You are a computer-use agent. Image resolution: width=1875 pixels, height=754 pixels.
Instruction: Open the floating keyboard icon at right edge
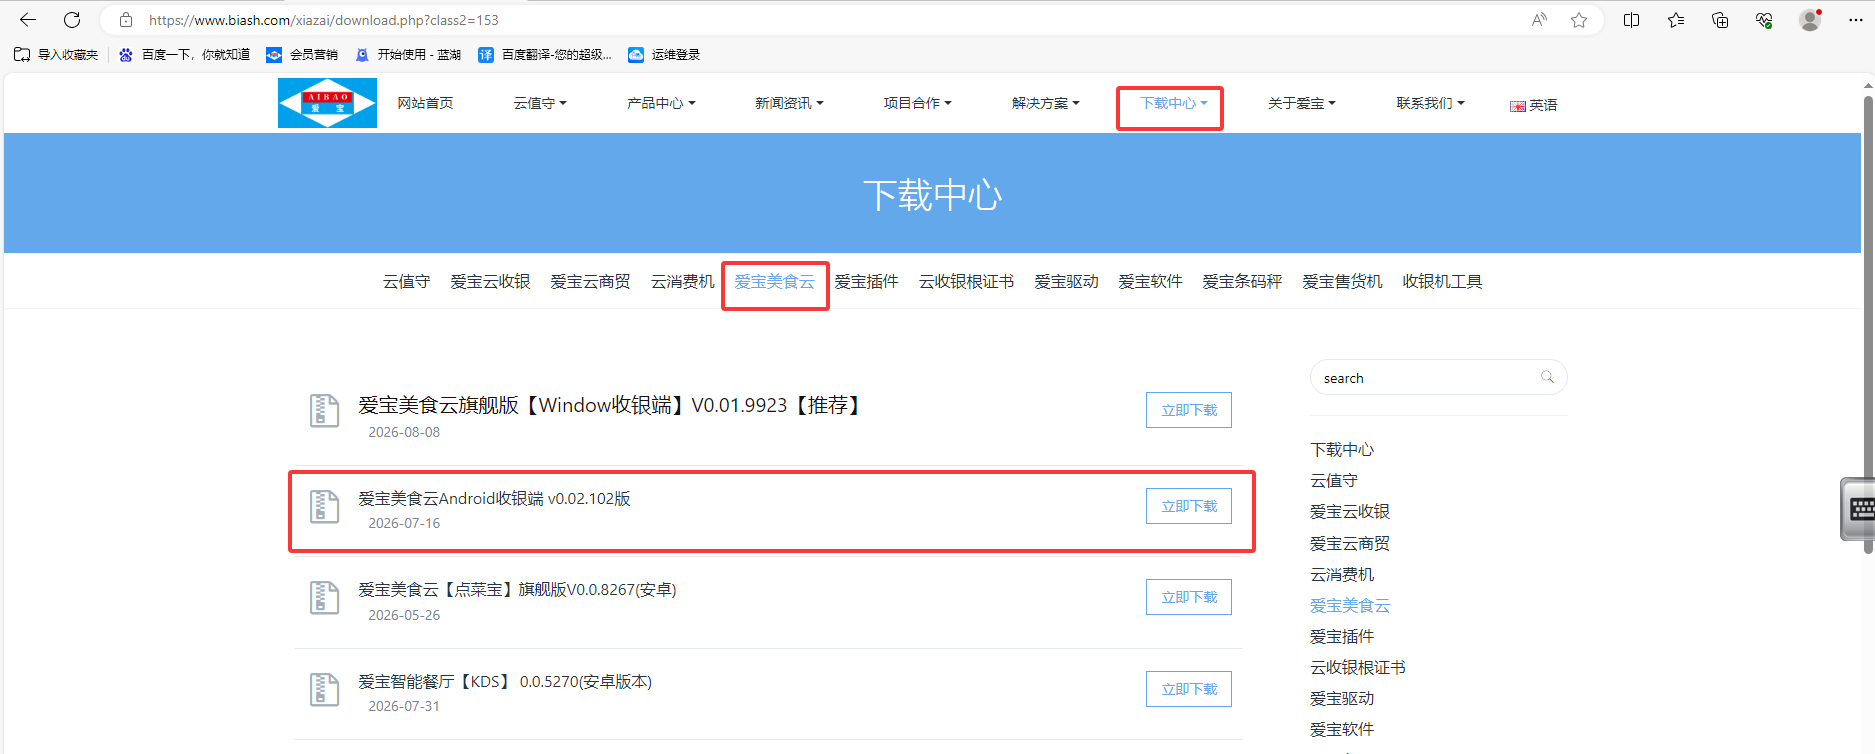coord(1859,509)
